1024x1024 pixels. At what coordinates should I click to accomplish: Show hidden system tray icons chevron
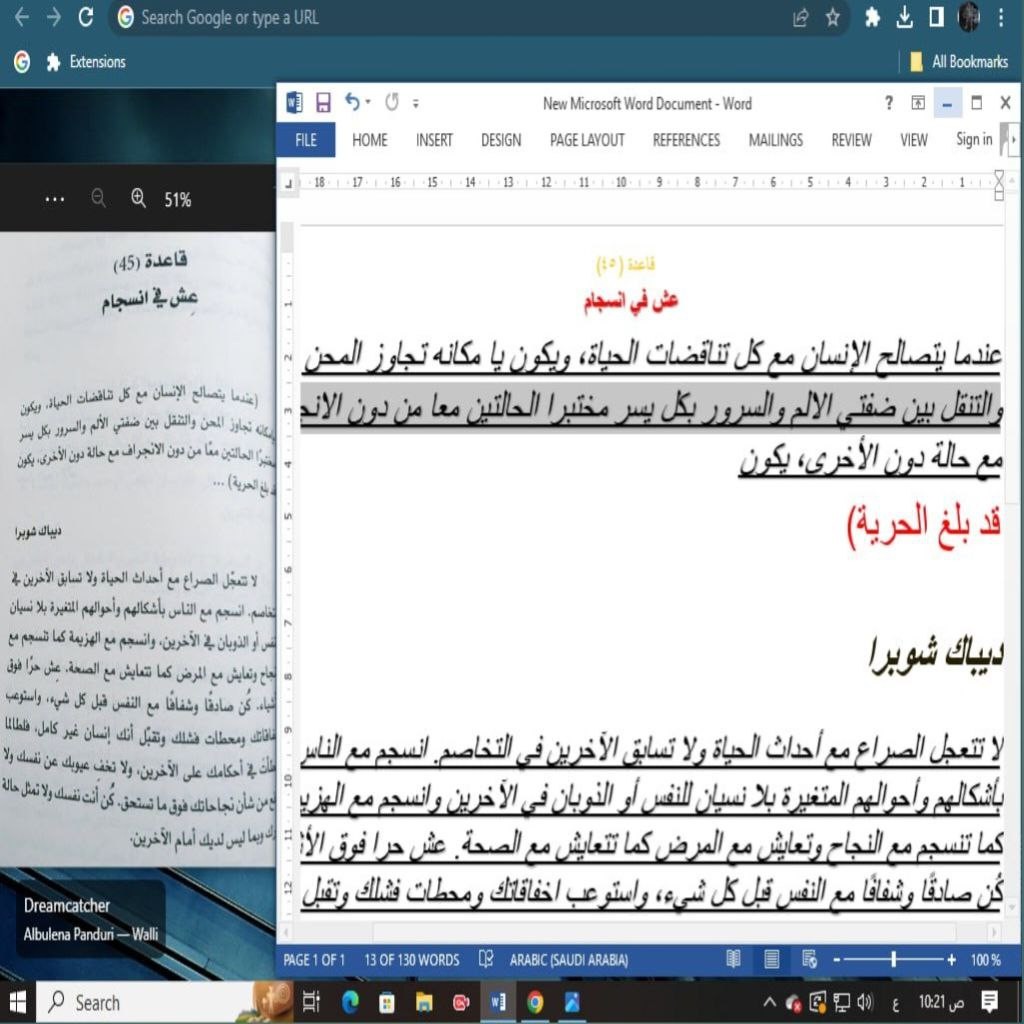click(770, 1001)
